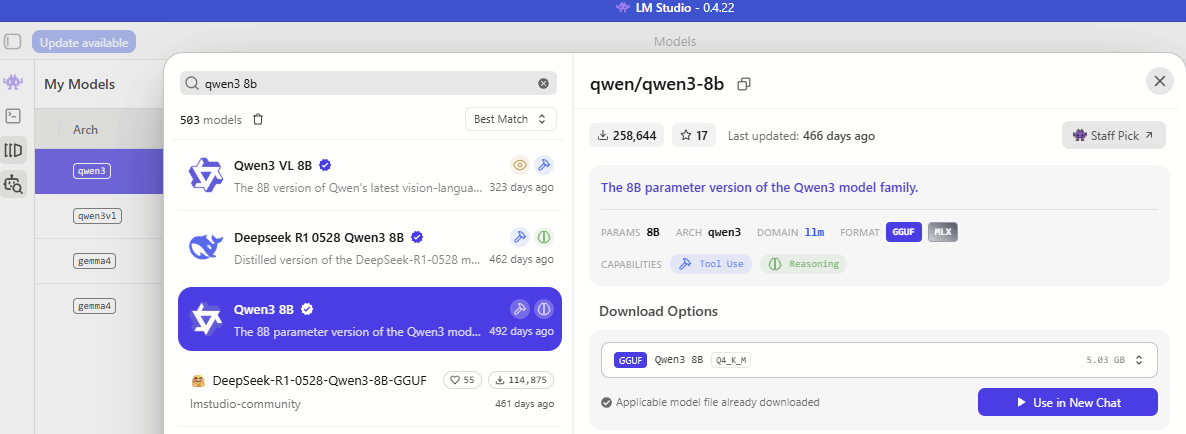The height and width of the screenshot is (434, 1186).
Task: Select the MLX format chip
Action: tap(942, 232)
